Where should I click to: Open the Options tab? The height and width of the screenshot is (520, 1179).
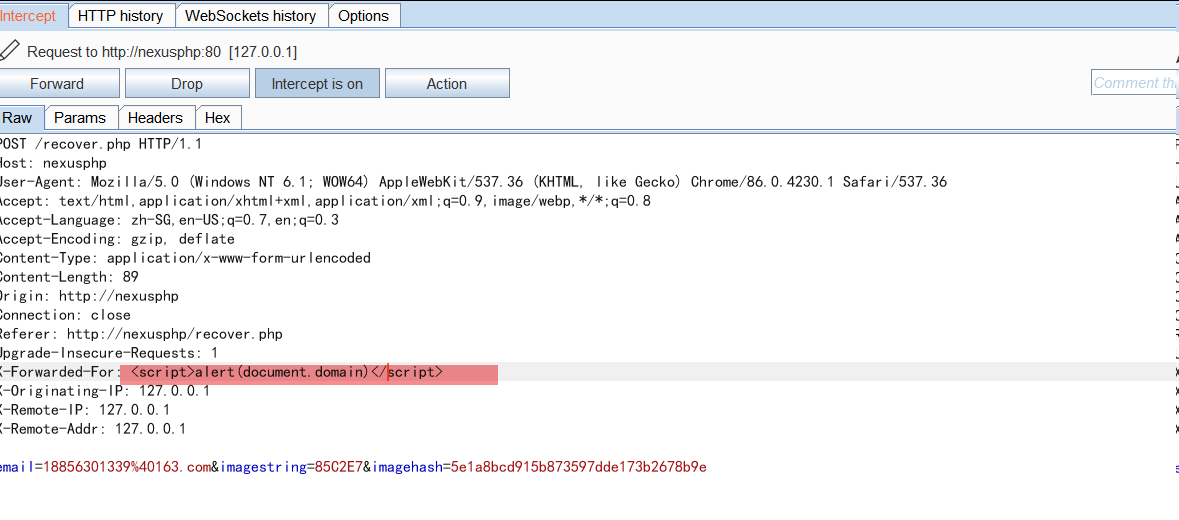(364, 16)
